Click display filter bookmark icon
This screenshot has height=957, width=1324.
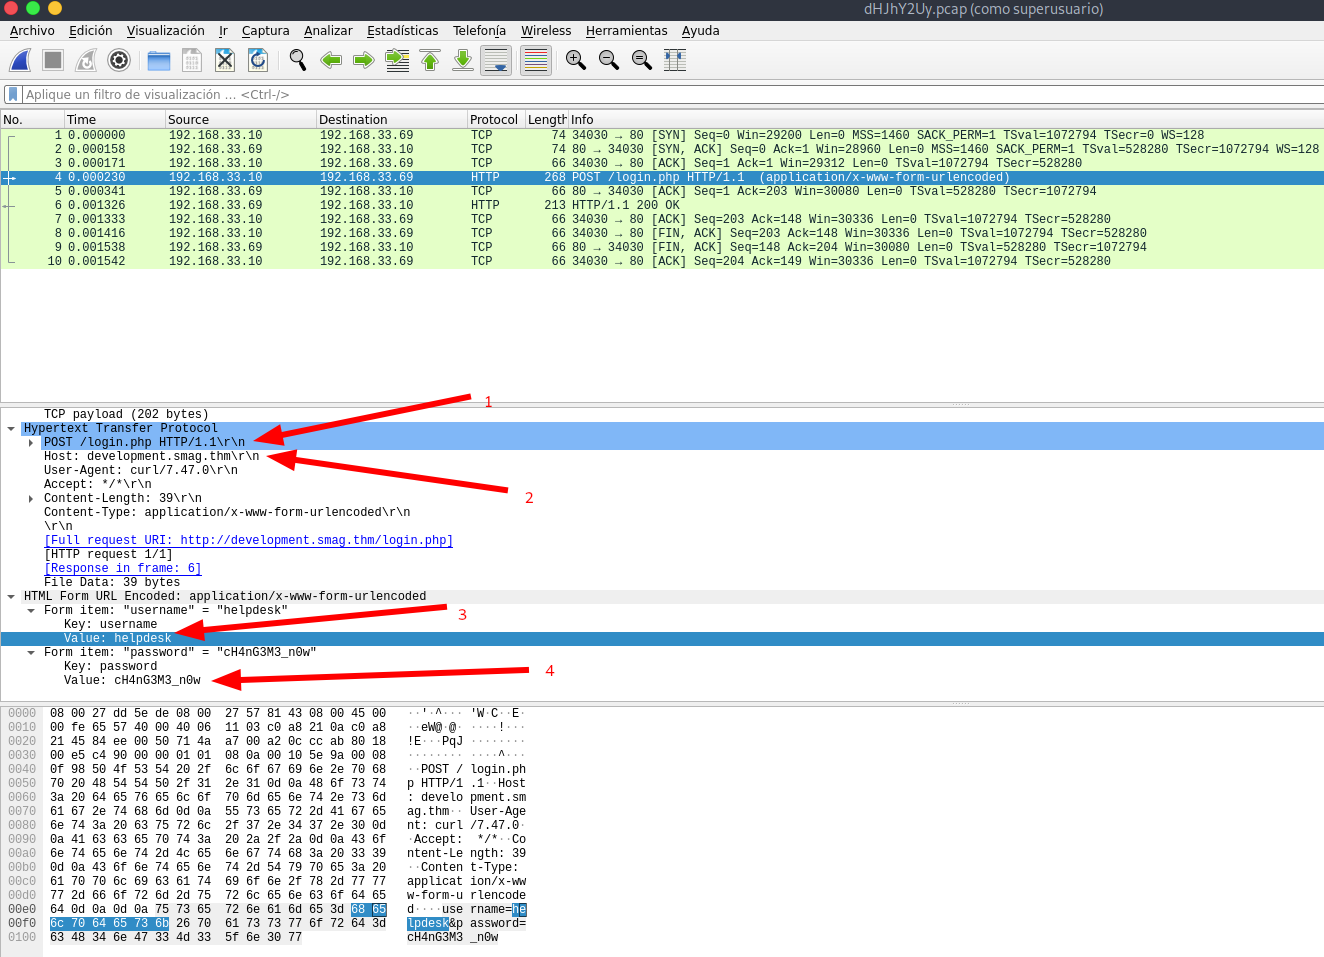pos(12,94)
